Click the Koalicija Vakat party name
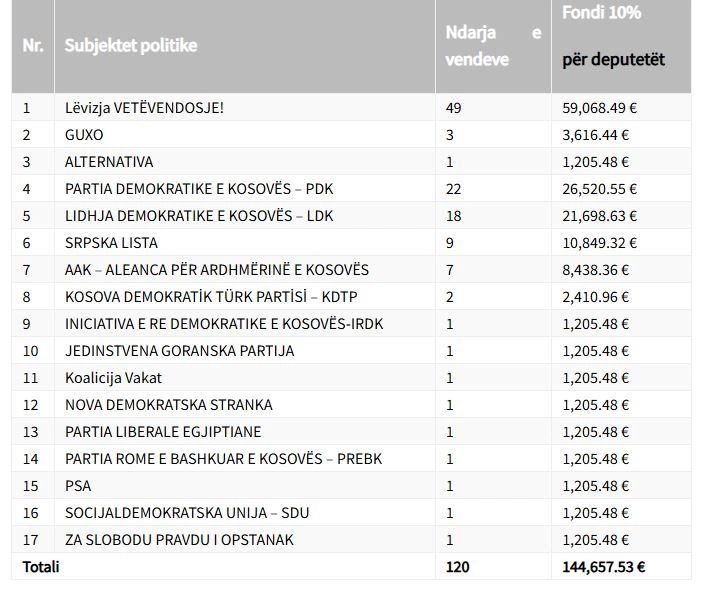This screenshot has height=589, width=703. click(x=113, y=378)
